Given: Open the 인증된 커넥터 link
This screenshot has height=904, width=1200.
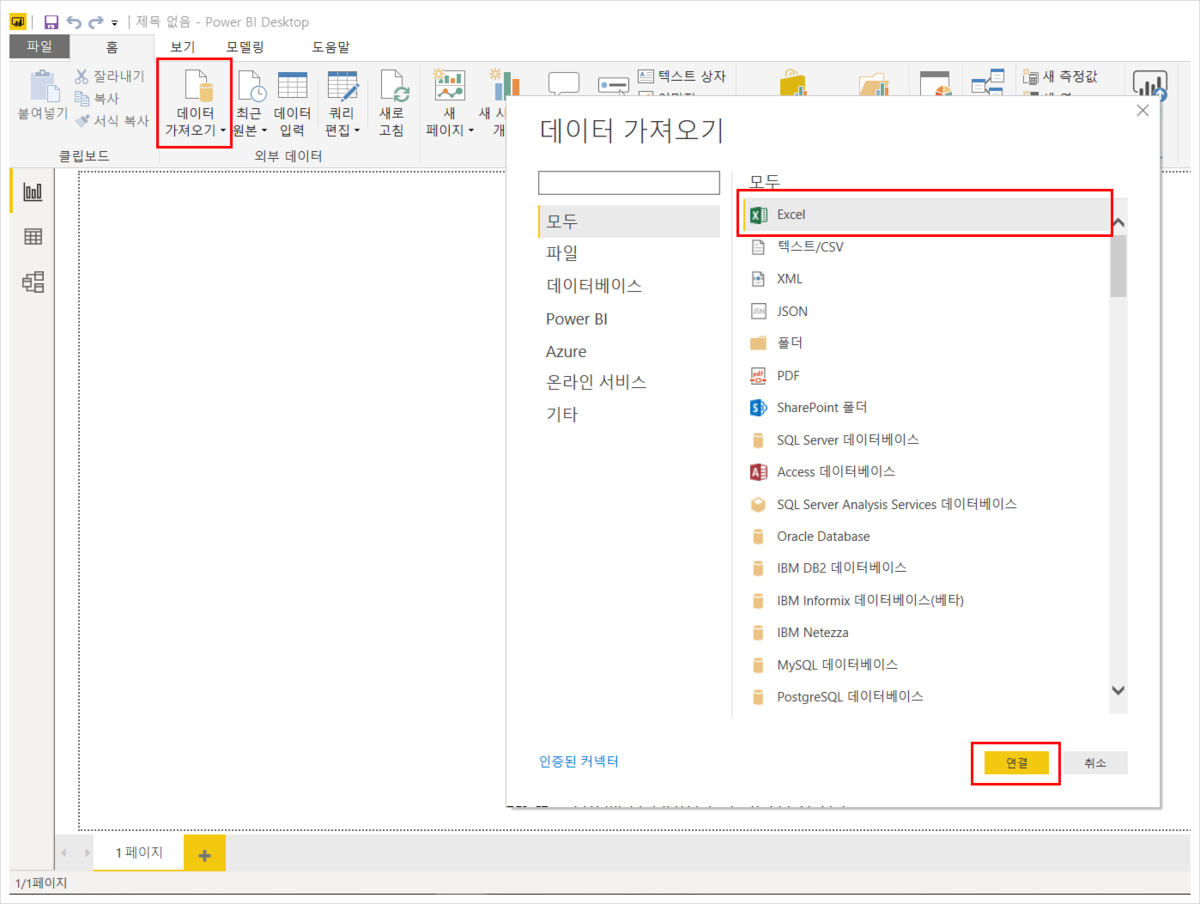Looking at the screenshot, I should (x=579, y=761).
